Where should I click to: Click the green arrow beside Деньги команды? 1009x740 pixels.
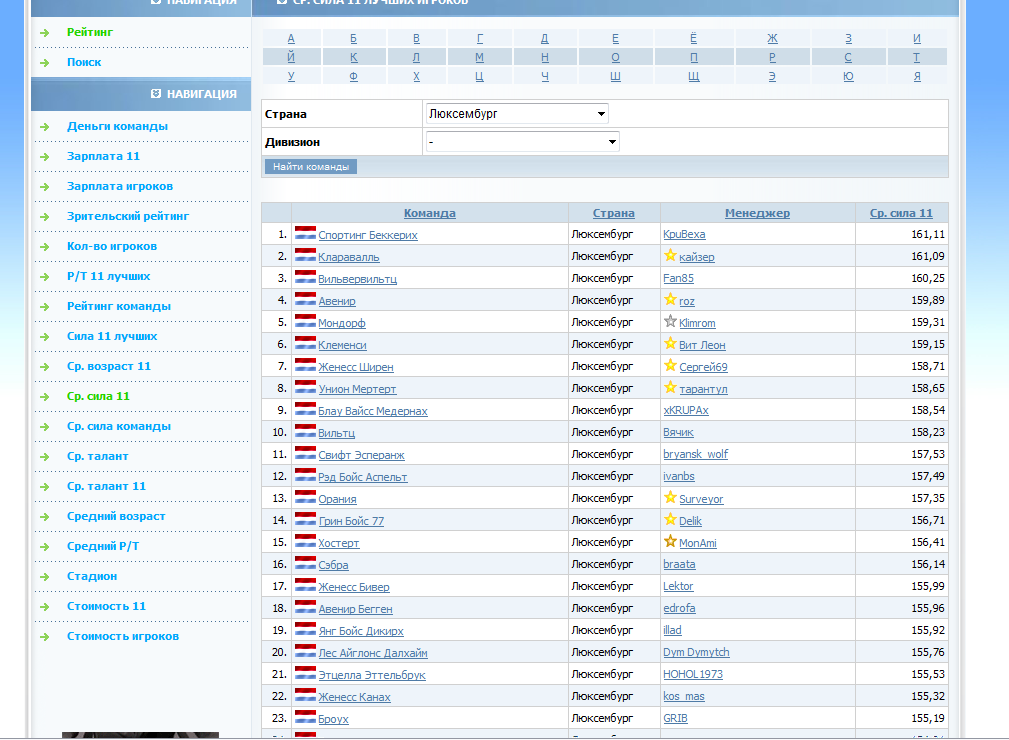(x=44, y=127)
